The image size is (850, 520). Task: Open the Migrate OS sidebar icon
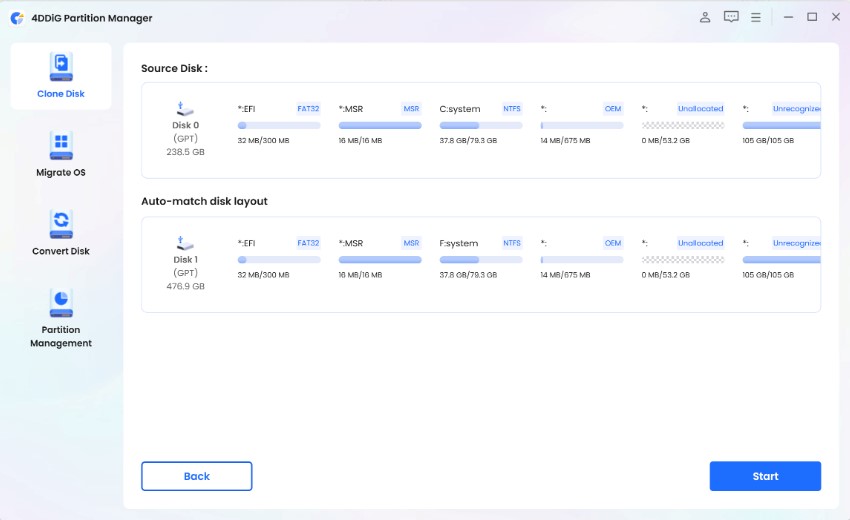(x=61, y=145)
